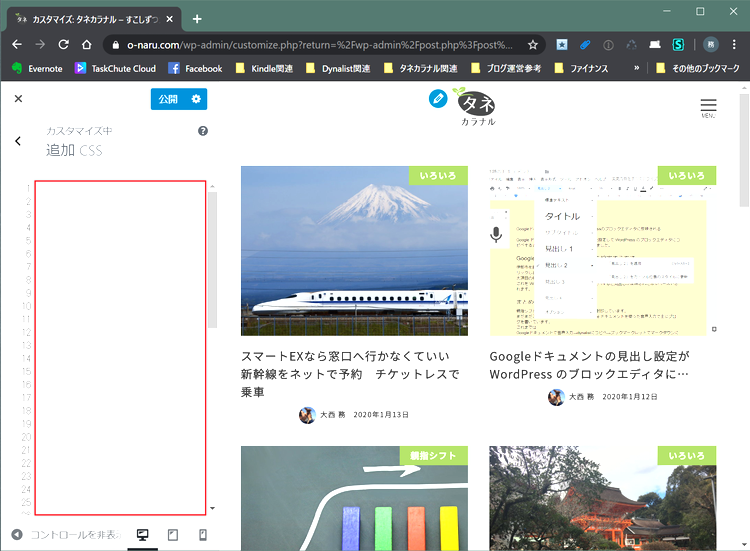The image size is (750, 551).
Task: Go back in browser history
Action: click(17, 45)
